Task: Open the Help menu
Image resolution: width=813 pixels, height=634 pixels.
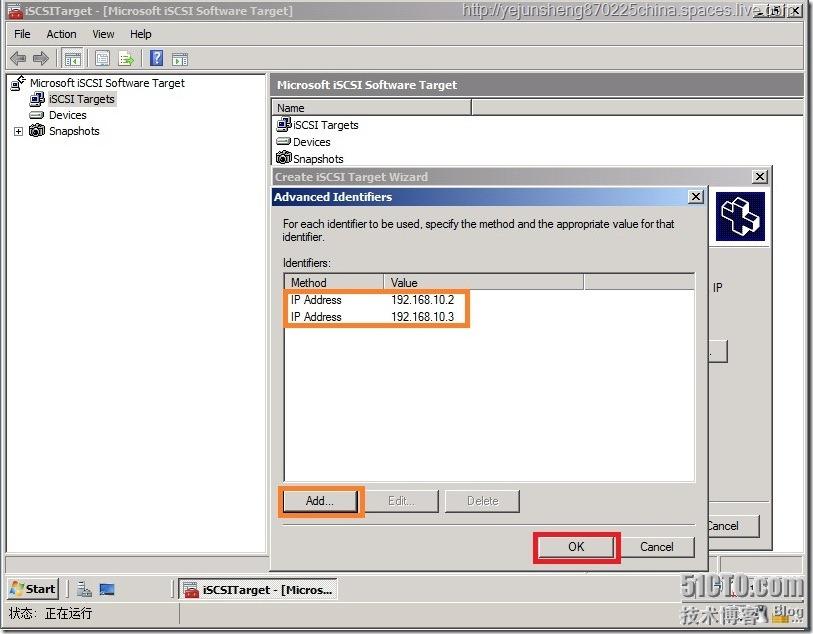Action: click(x=141, y=34)
